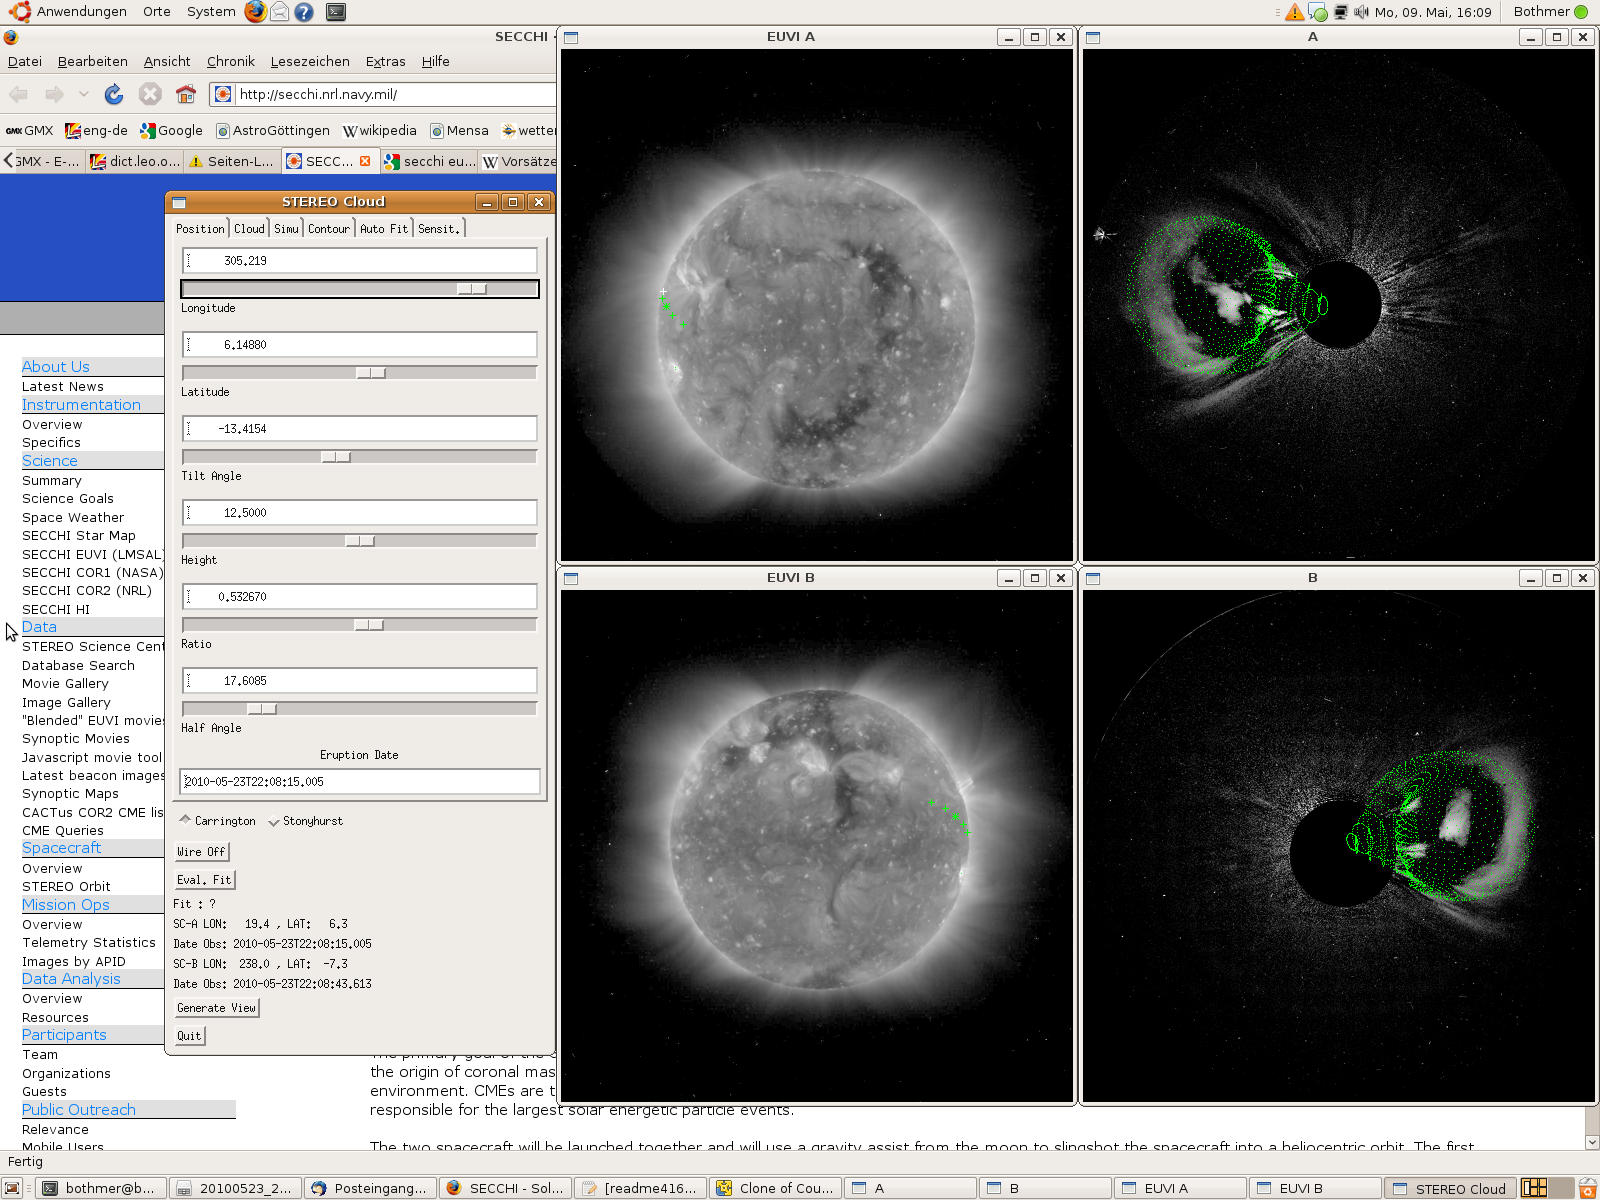Launch Firefox from the top panel icon

click(256, 12)
